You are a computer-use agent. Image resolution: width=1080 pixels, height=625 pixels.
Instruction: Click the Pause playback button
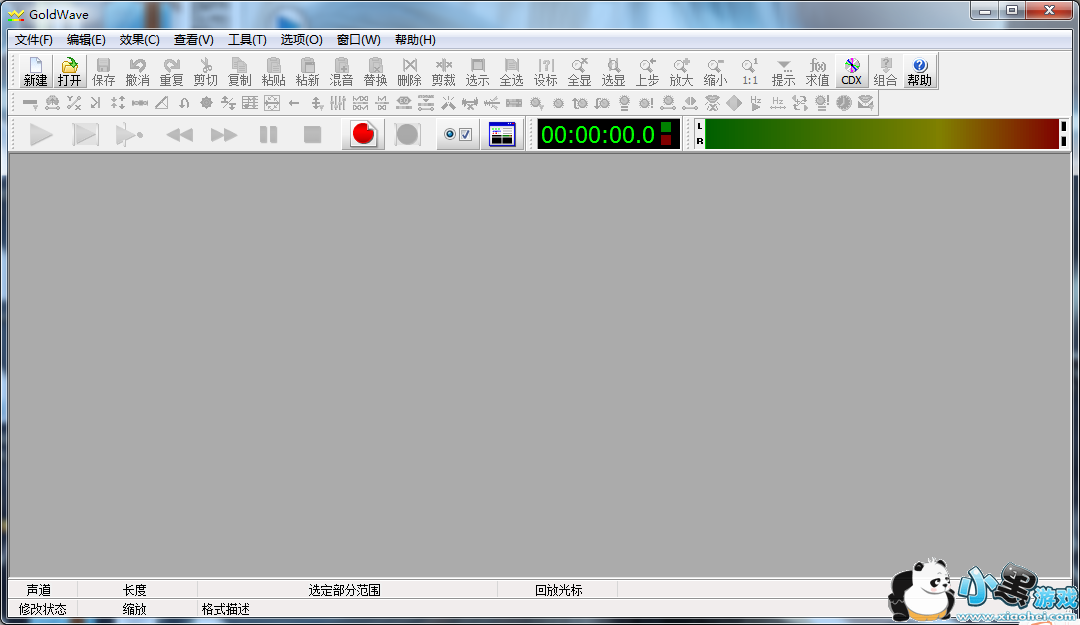pos(269,134)
